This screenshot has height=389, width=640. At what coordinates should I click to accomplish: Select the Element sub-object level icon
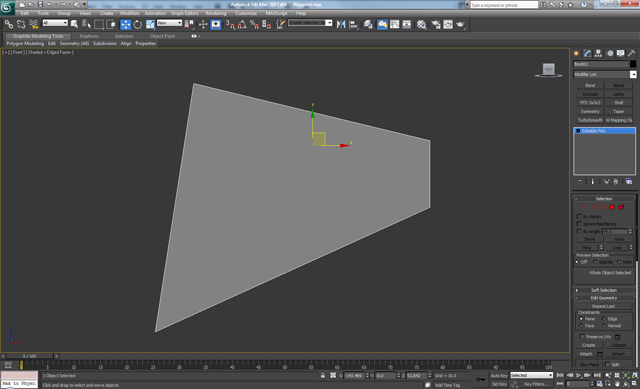621,207
